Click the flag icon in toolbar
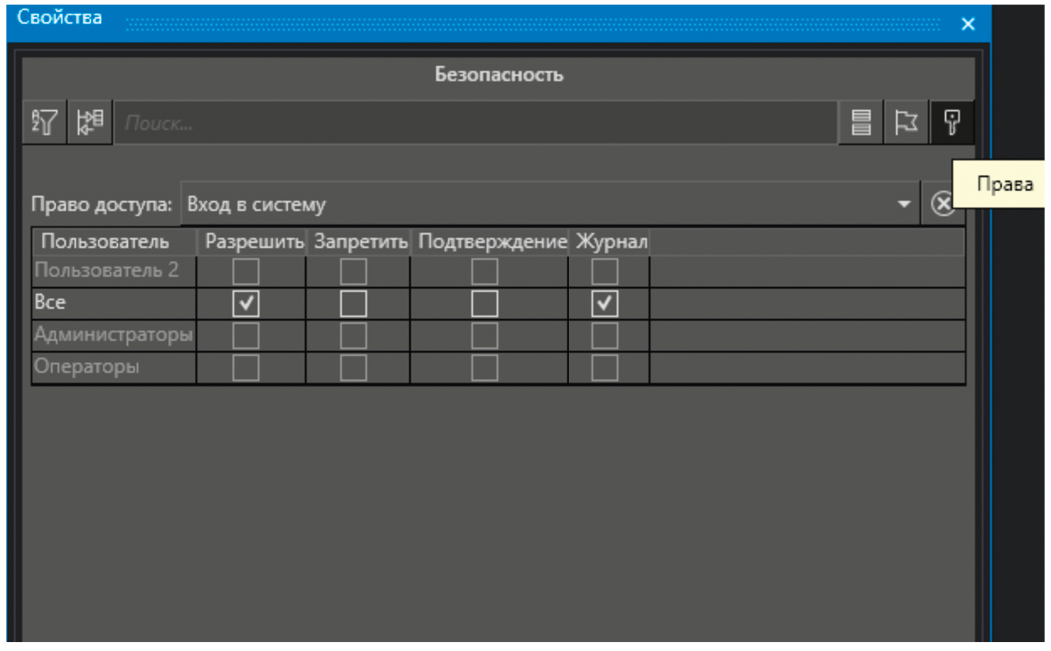This screenshot has height=651, width=1051. point(906,123)
